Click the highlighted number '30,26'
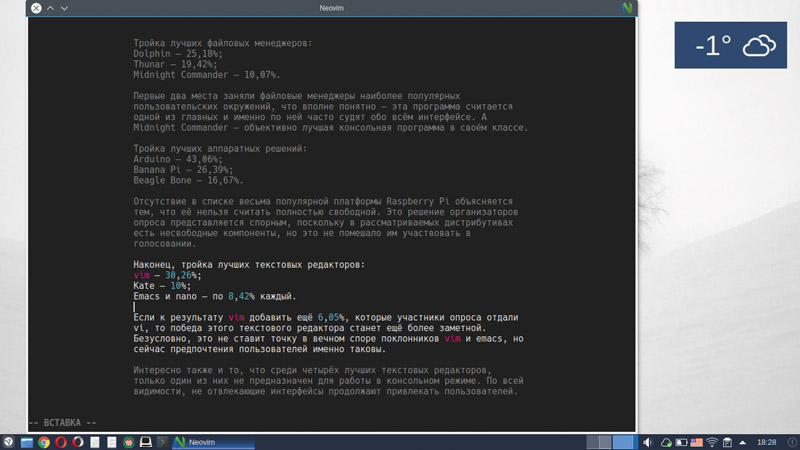 [x=178, y=276]
